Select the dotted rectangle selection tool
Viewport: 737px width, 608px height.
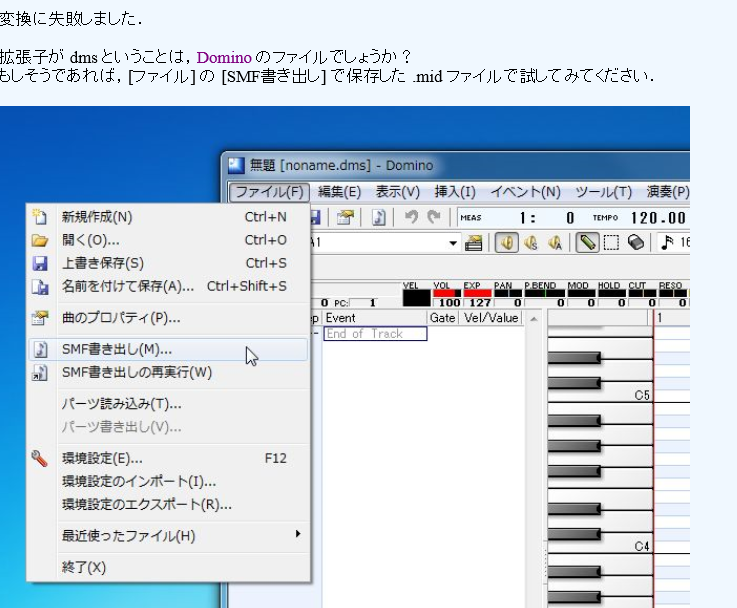[x=611, y=243]
